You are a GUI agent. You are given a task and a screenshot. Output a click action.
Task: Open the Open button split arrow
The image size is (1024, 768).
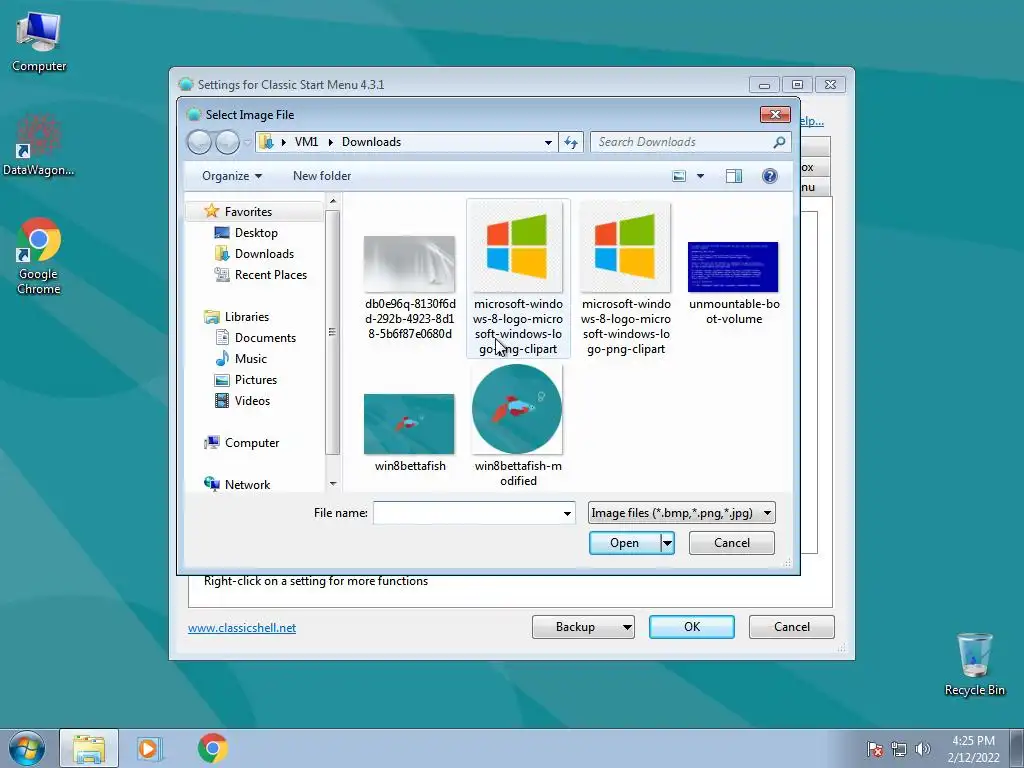pos(667,543)
